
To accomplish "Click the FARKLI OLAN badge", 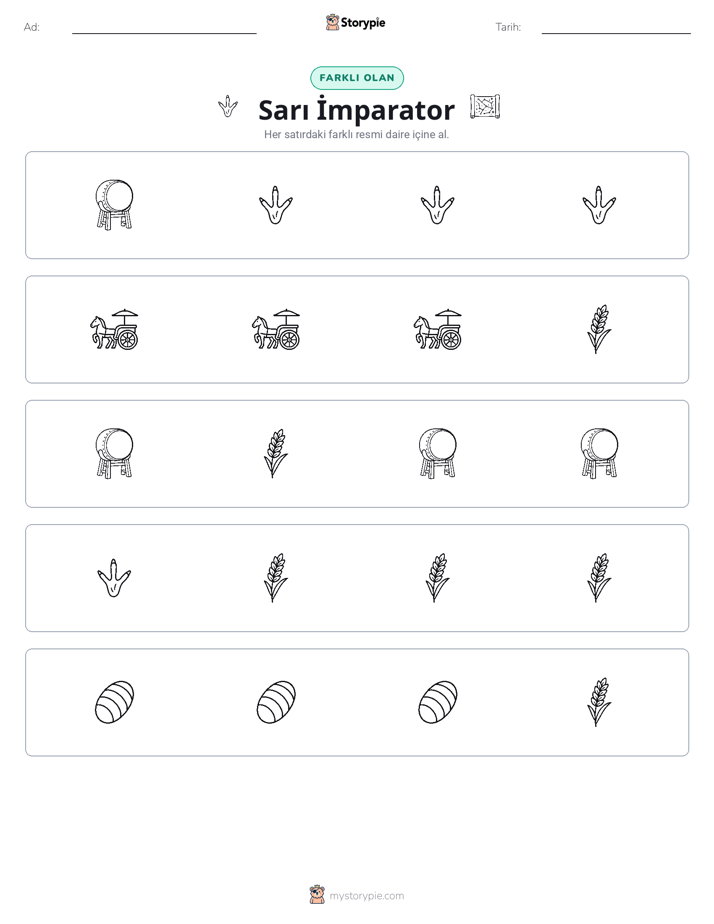I will 357,78.
